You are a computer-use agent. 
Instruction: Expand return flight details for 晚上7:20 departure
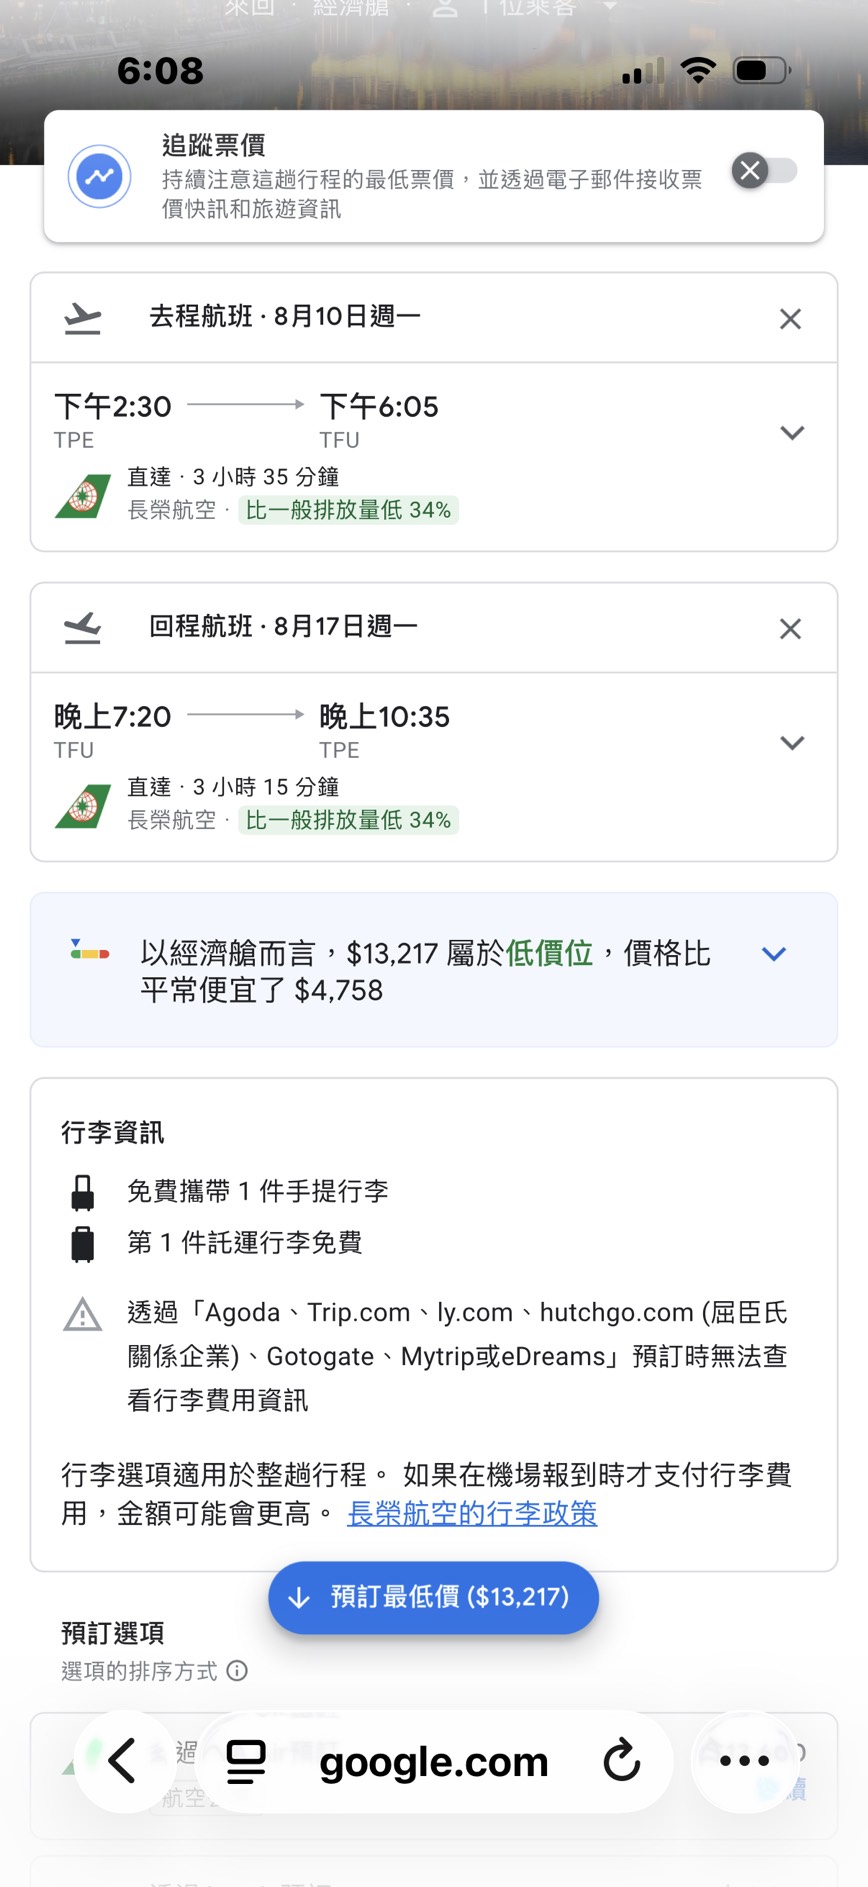[x=792, y=743]
